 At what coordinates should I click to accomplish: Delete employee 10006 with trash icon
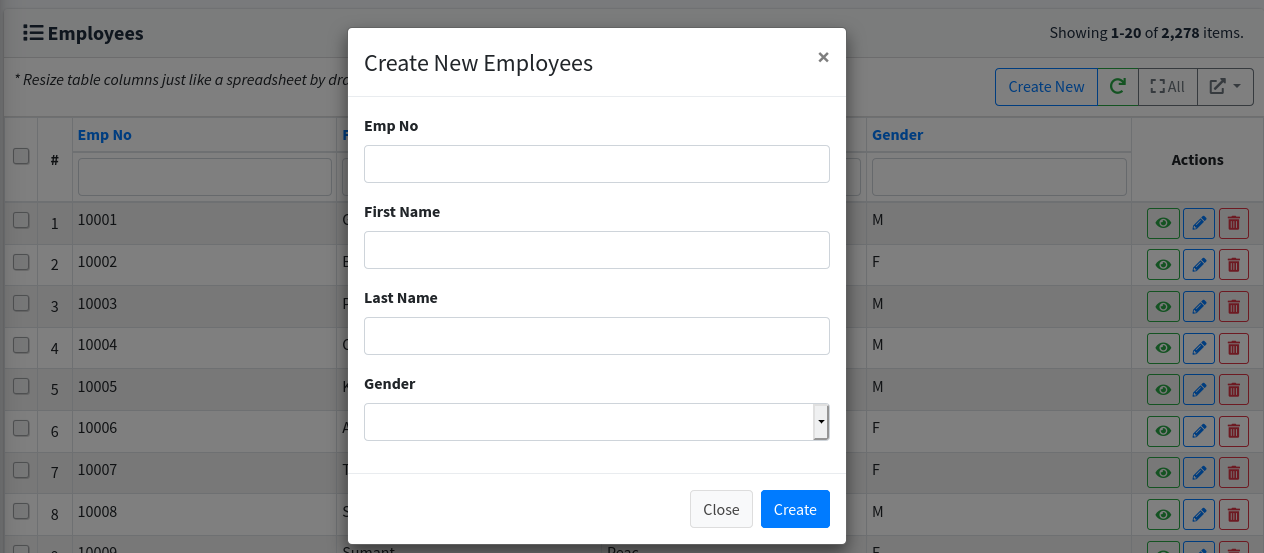(1233, 432)
